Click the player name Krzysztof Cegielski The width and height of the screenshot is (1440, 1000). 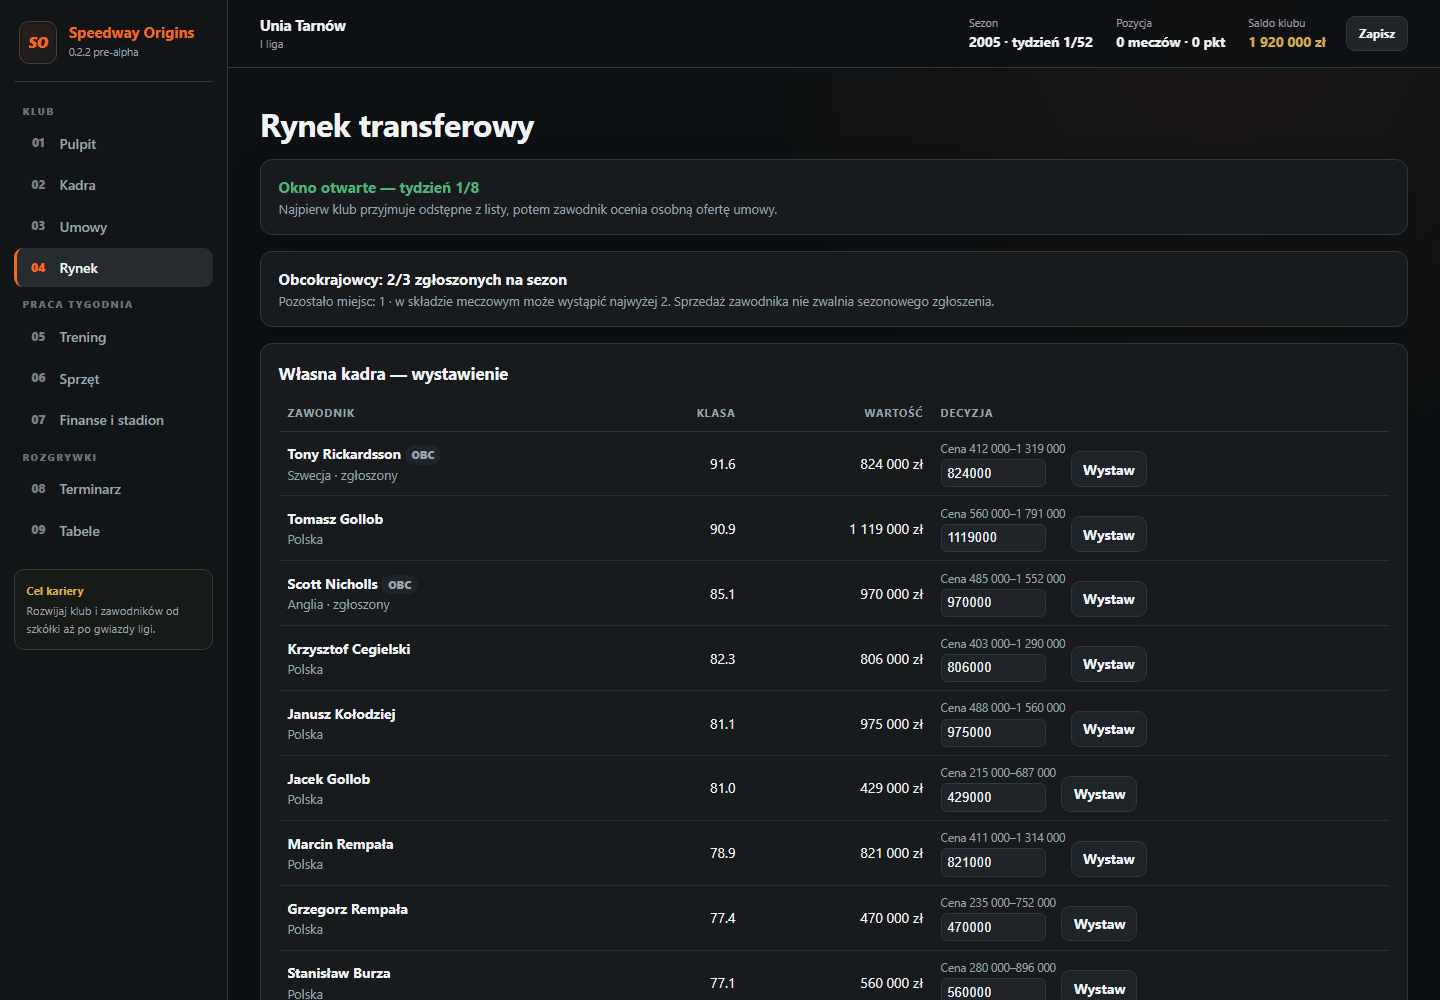[x=349, y=649]
